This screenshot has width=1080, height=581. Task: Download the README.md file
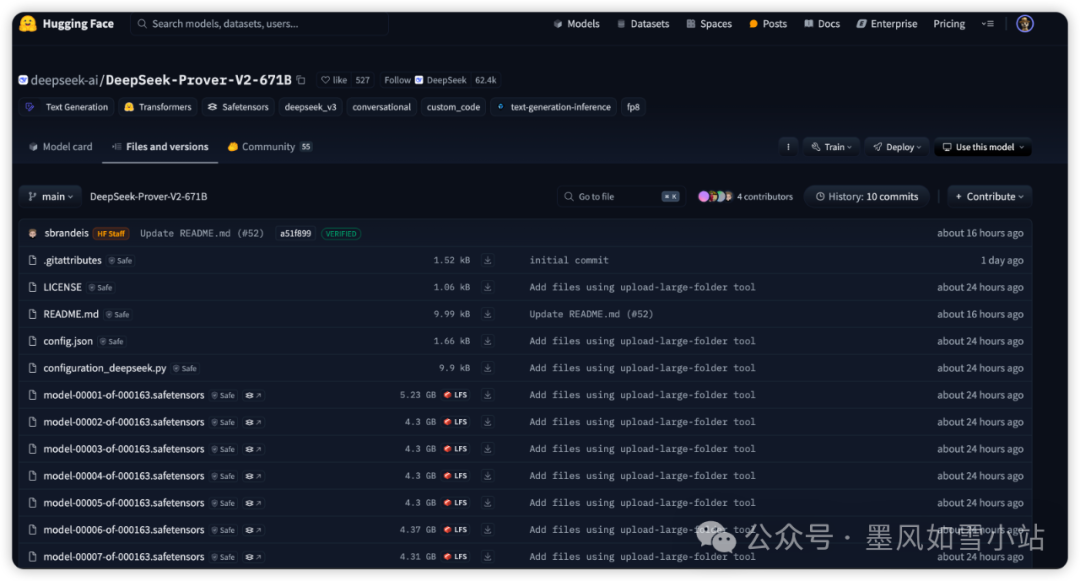click(487, 313)
